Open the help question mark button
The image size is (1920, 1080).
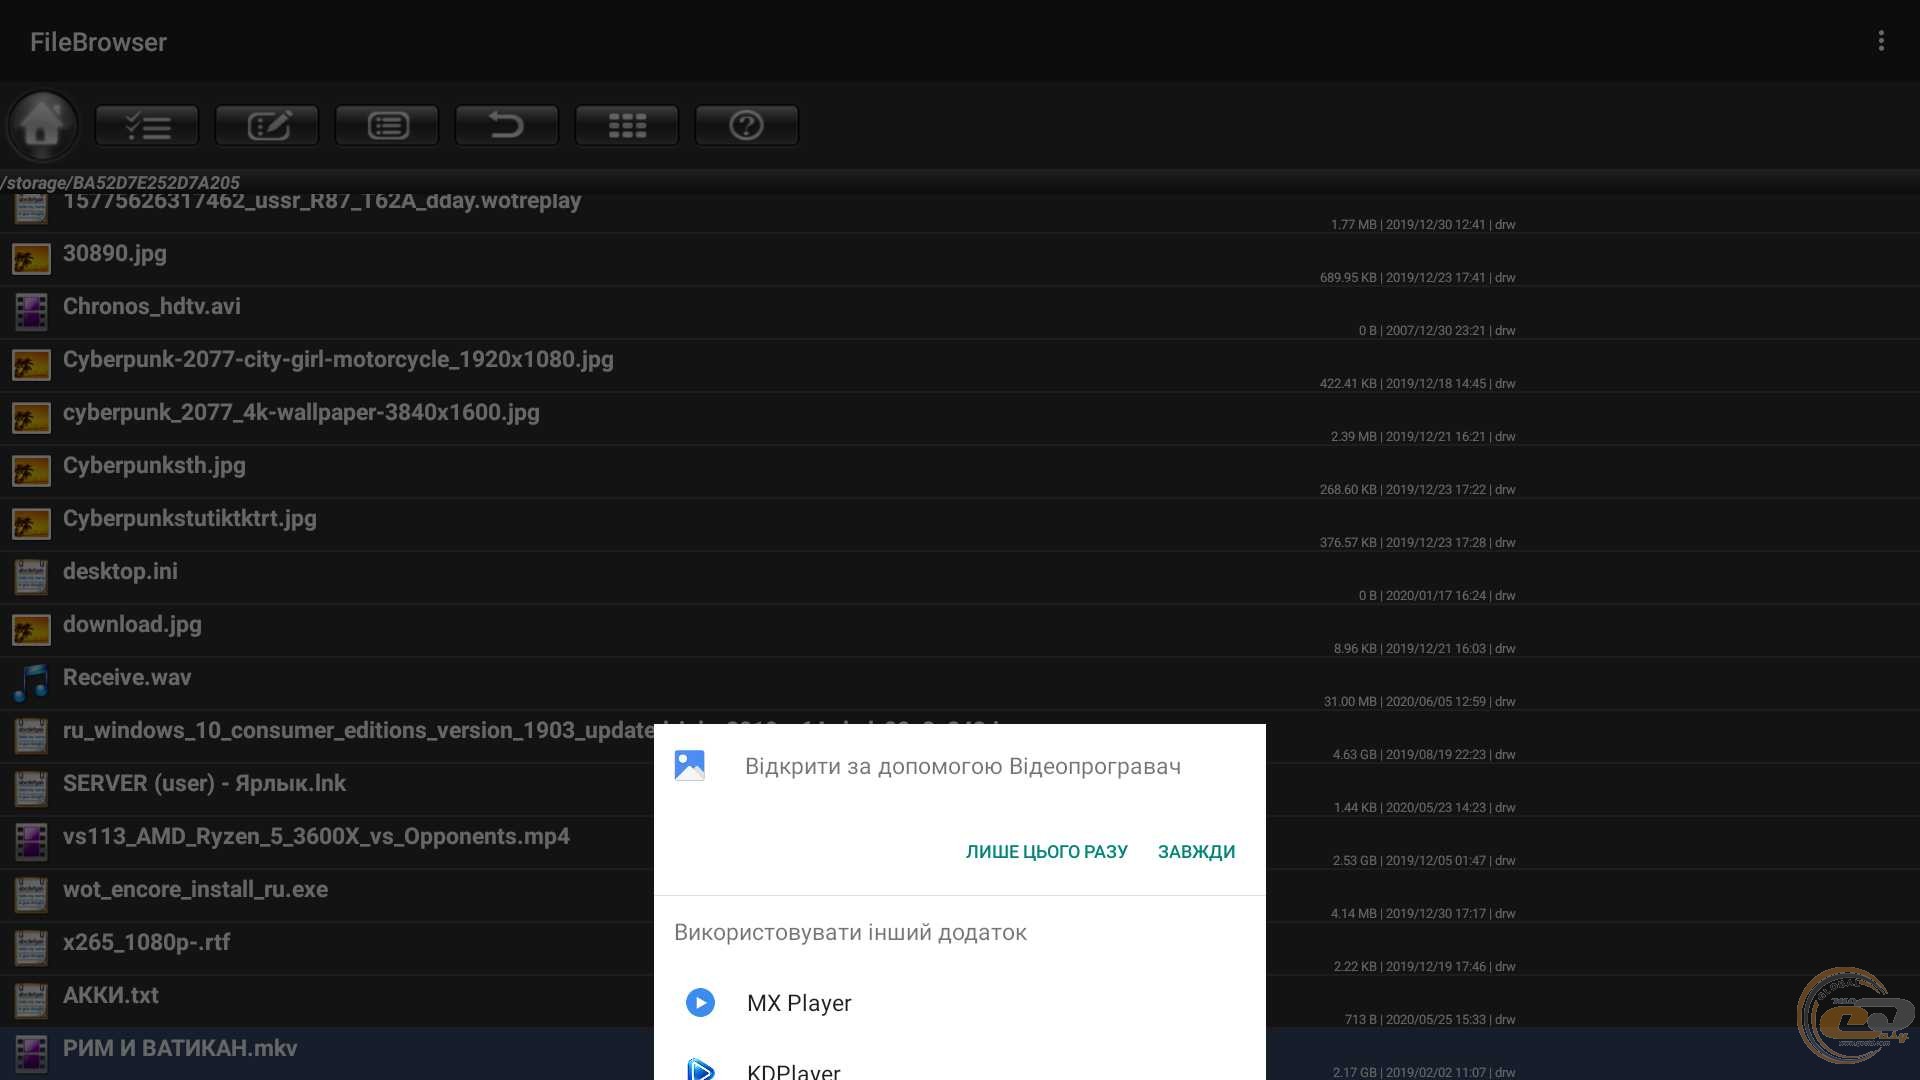point(747,125)
